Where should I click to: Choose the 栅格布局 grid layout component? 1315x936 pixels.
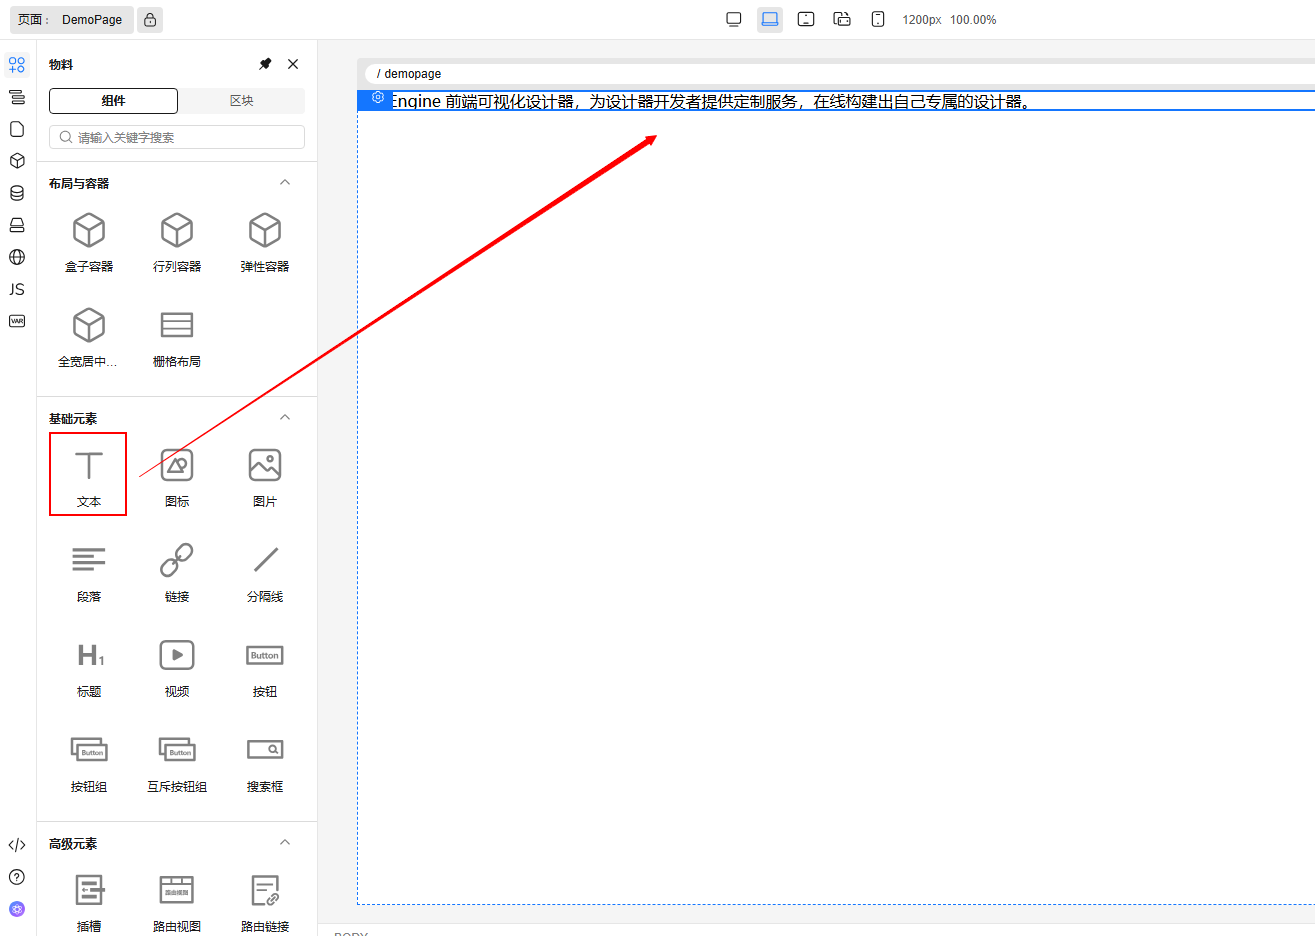177,336
